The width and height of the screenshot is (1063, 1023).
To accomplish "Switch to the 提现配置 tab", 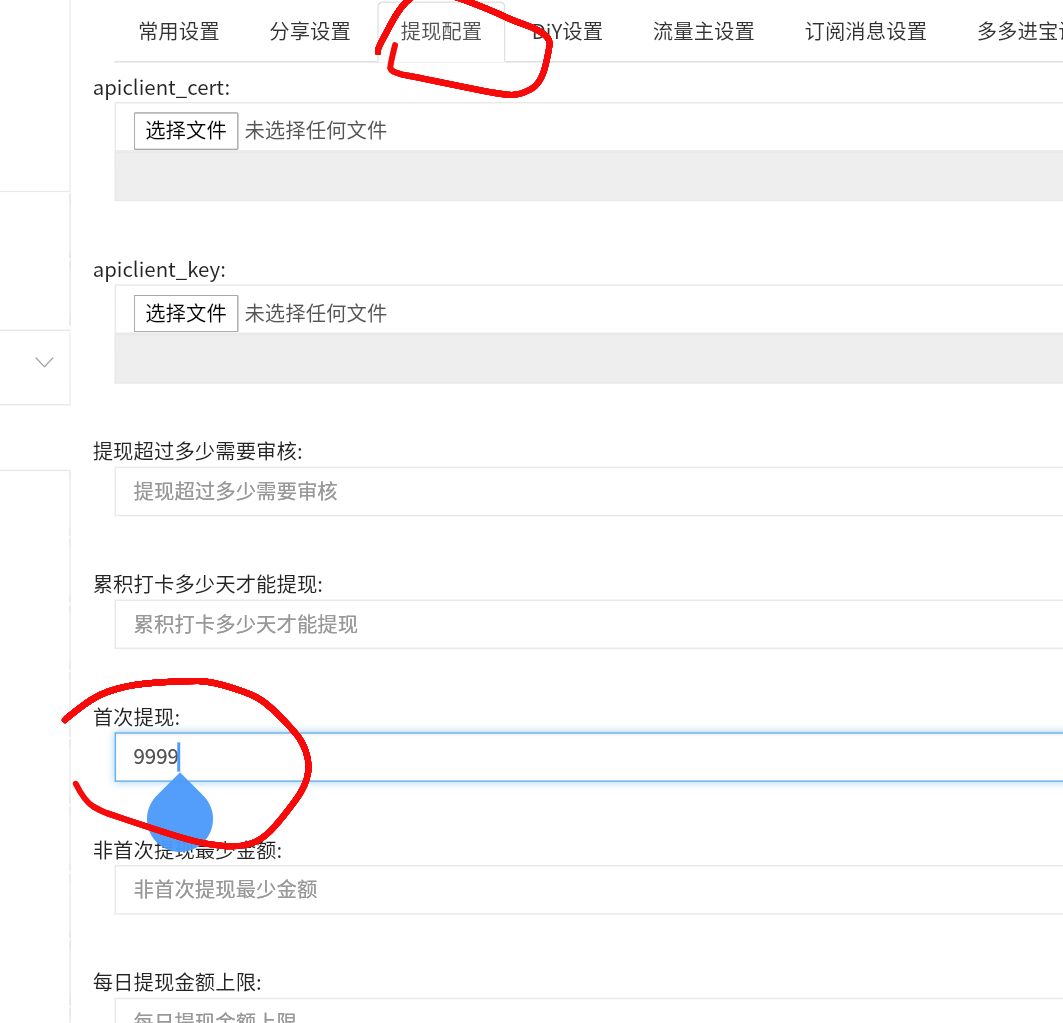I will 440,31.
